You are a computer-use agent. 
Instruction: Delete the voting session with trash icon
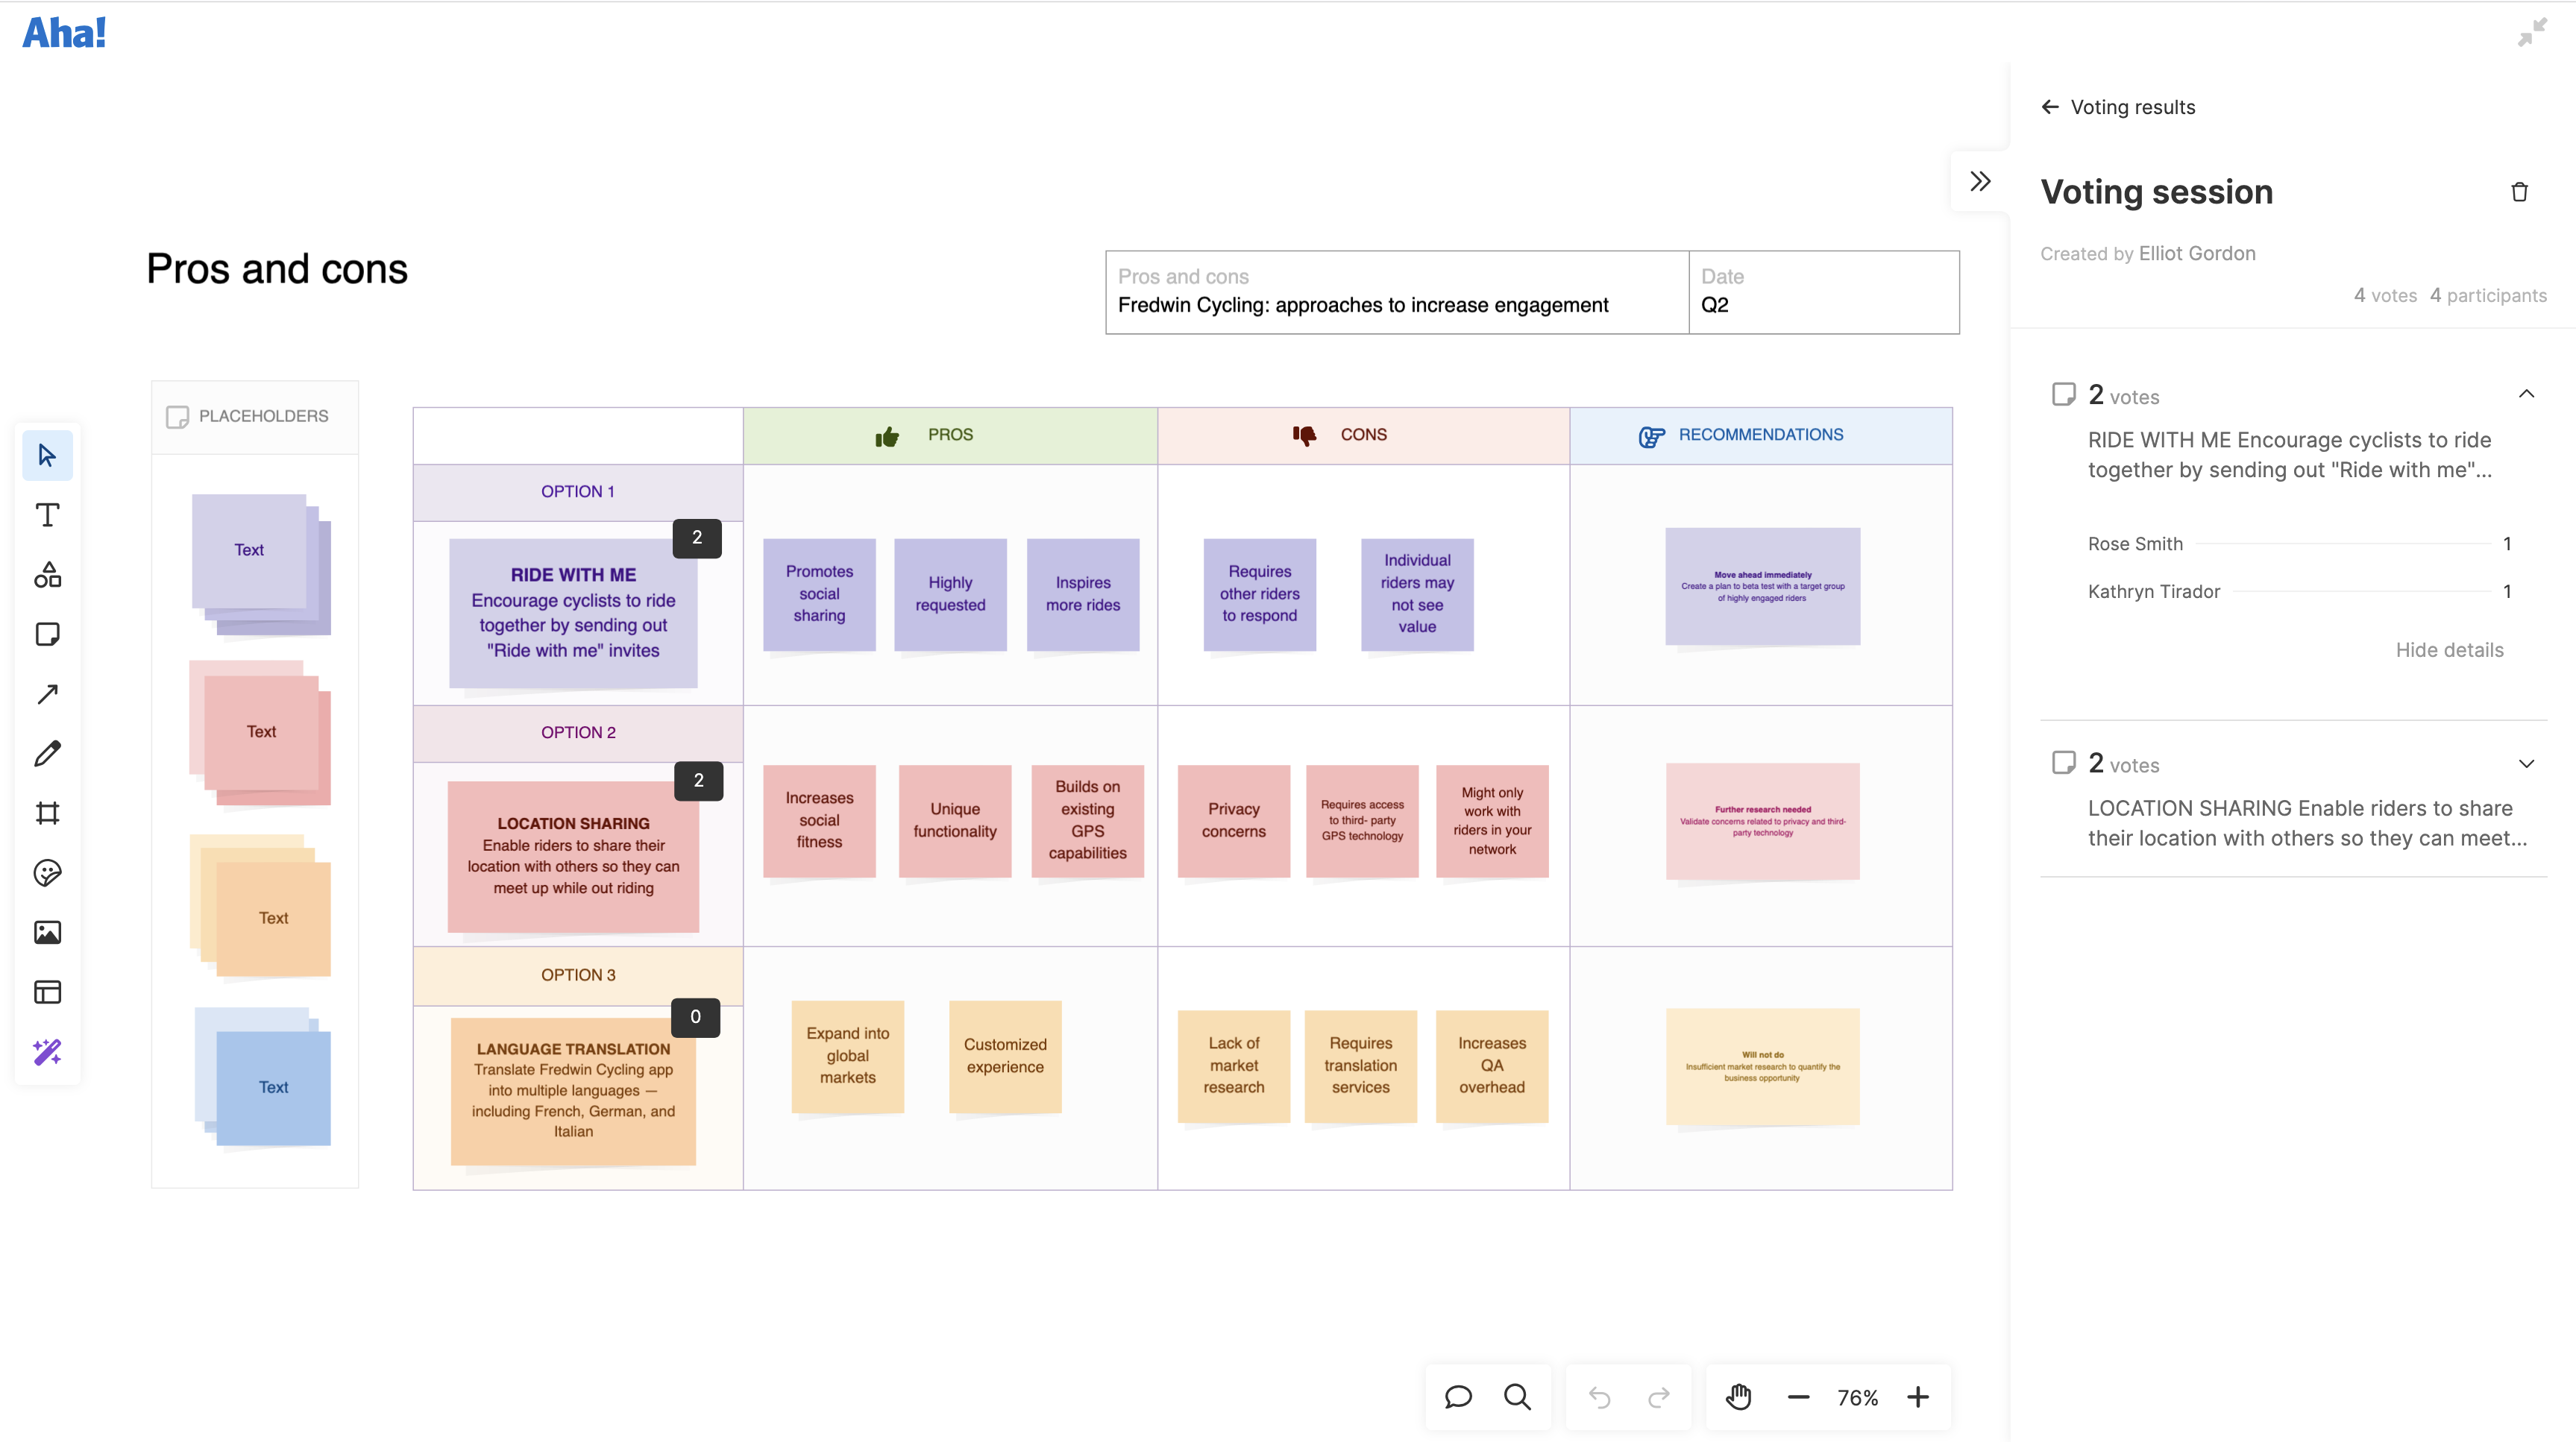coord(2519,191)
